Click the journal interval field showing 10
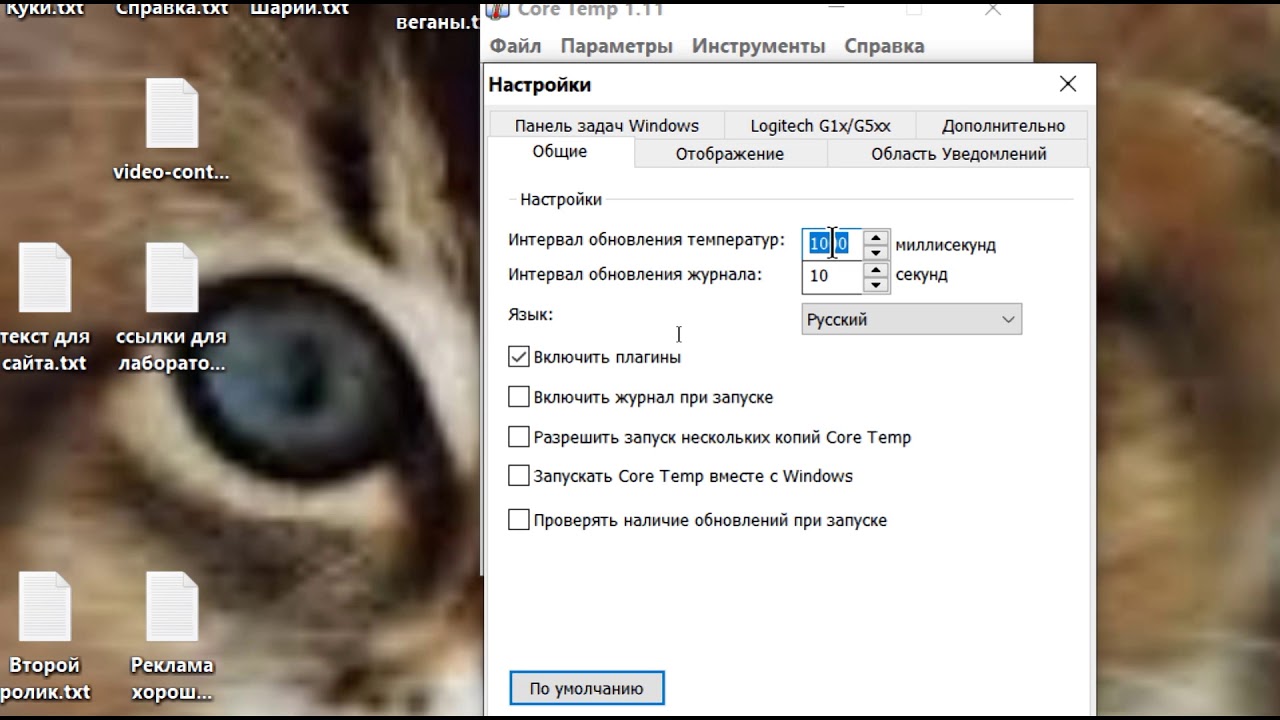 coord(833,276)
